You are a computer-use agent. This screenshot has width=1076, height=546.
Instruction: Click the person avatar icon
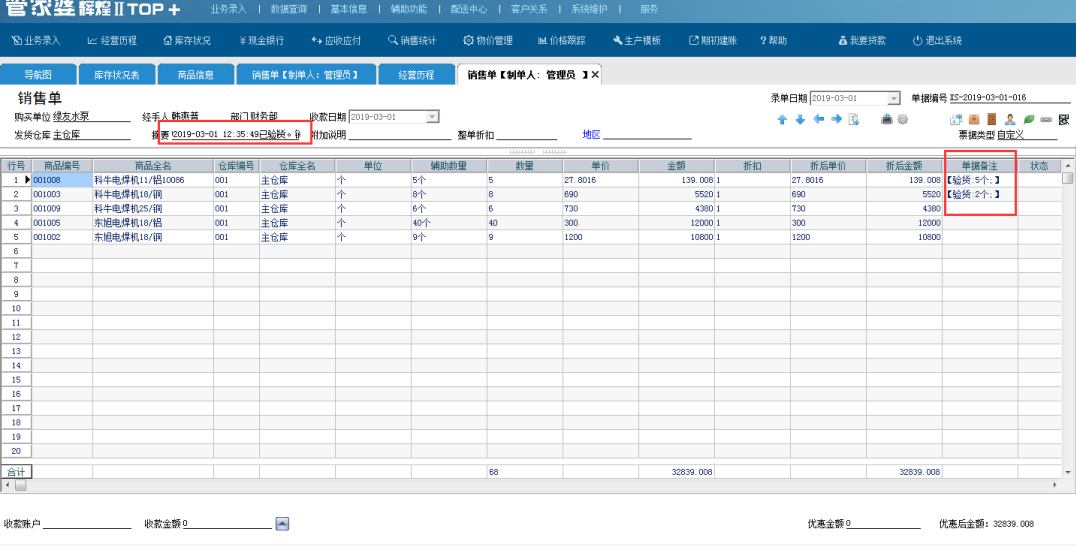click(1010, 119)
